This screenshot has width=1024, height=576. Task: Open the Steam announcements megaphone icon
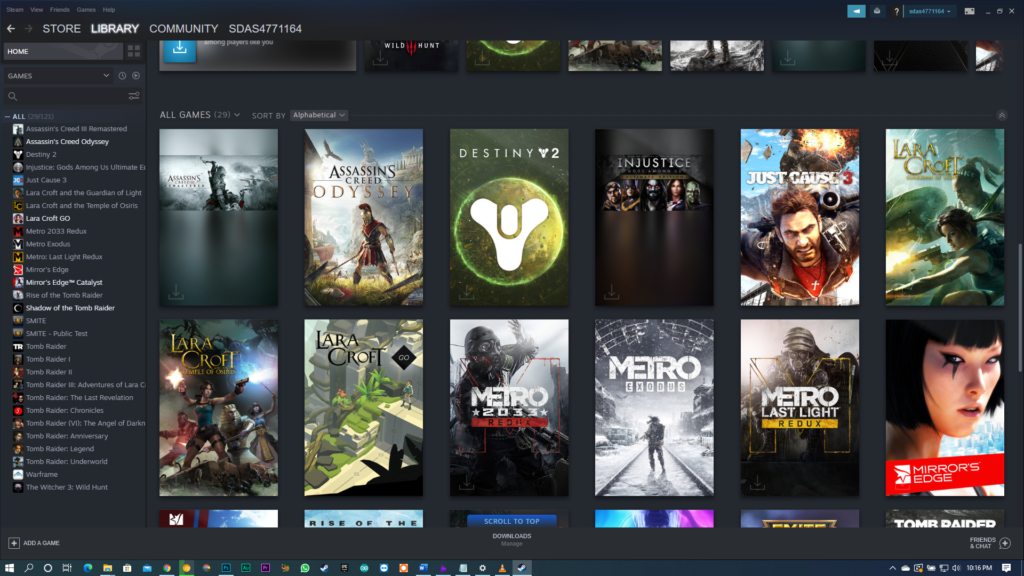[x=856, y=11]
